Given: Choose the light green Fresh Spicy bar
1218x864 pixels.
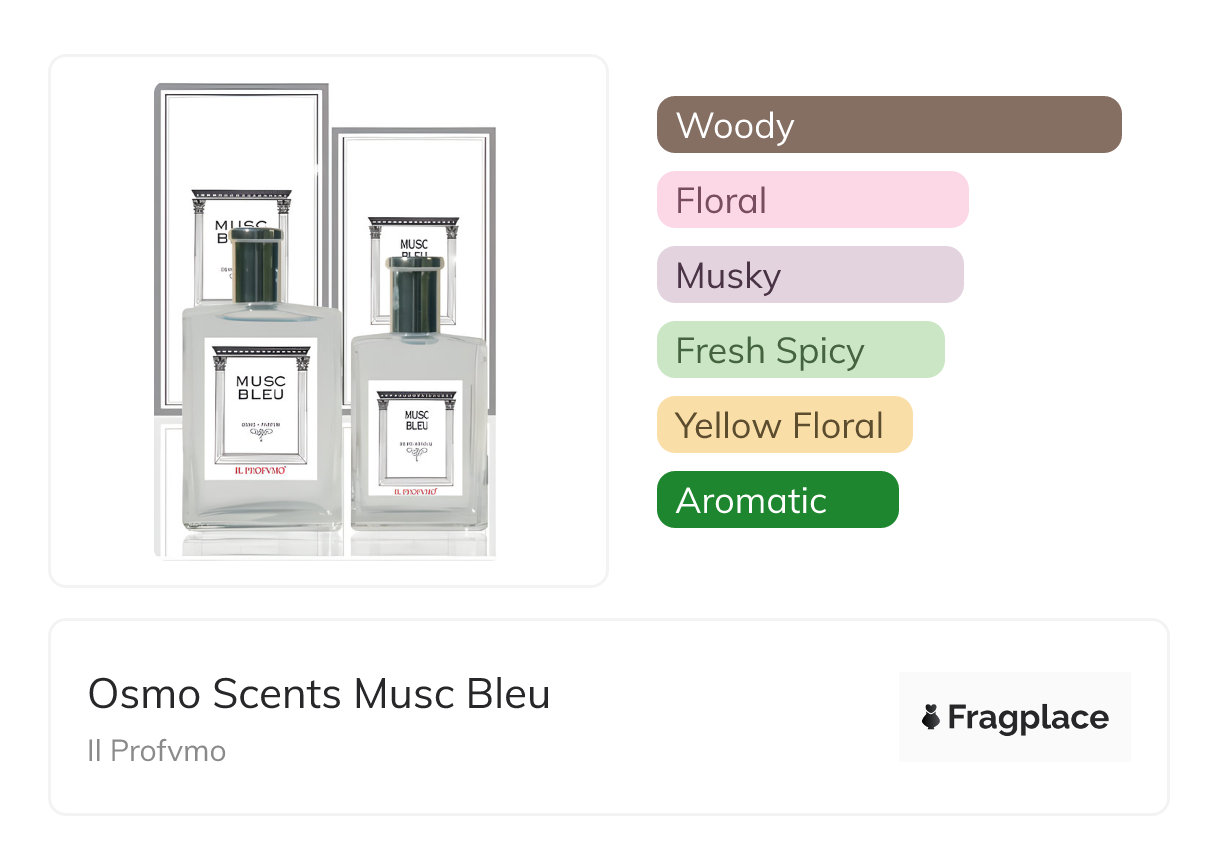Looking at the screenshot, I should pyautogui.click(x=800, y=350).
